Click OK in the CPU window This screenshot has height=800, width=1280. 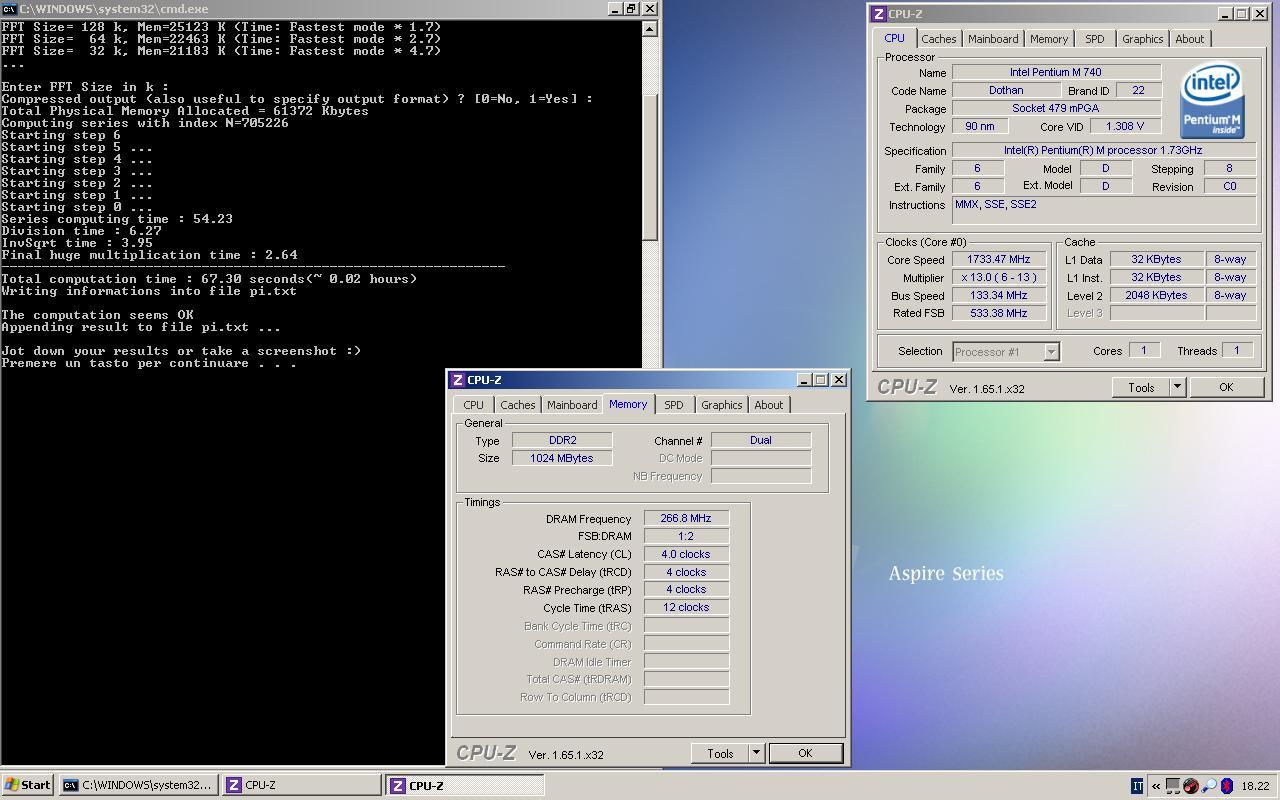click(x=1226, y=387)
